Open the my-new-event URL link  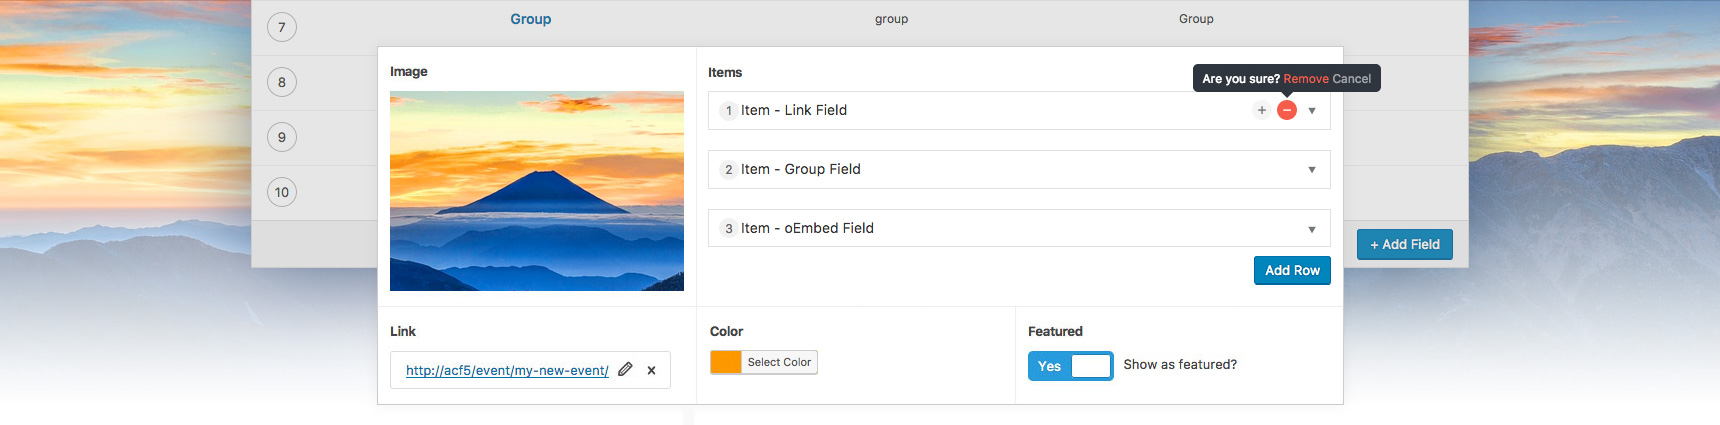coord(507,370)
